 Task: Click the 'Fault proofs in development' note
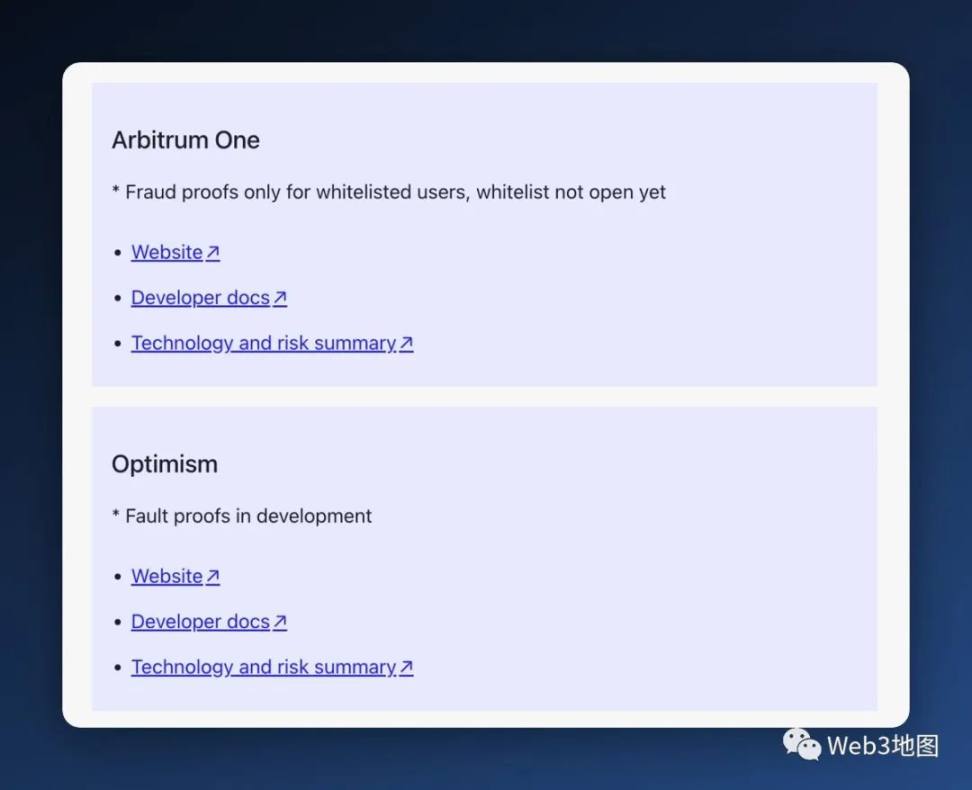click(x=242, y=516)
